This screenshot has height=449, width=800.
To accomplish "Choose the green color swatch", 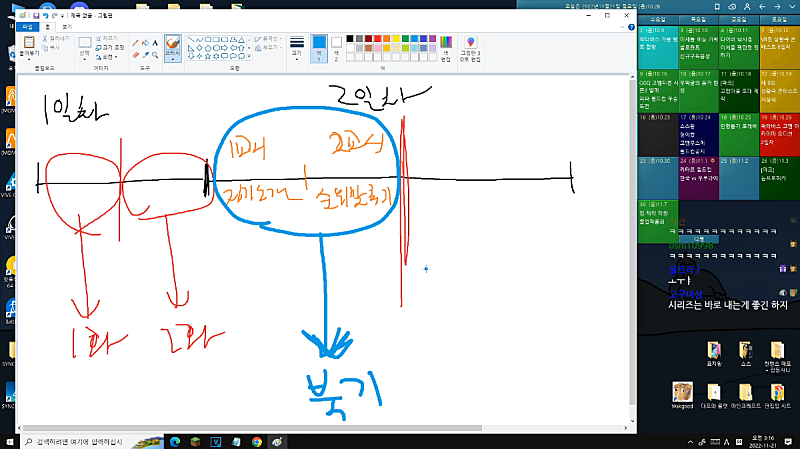I will click(x=405, y=39).
